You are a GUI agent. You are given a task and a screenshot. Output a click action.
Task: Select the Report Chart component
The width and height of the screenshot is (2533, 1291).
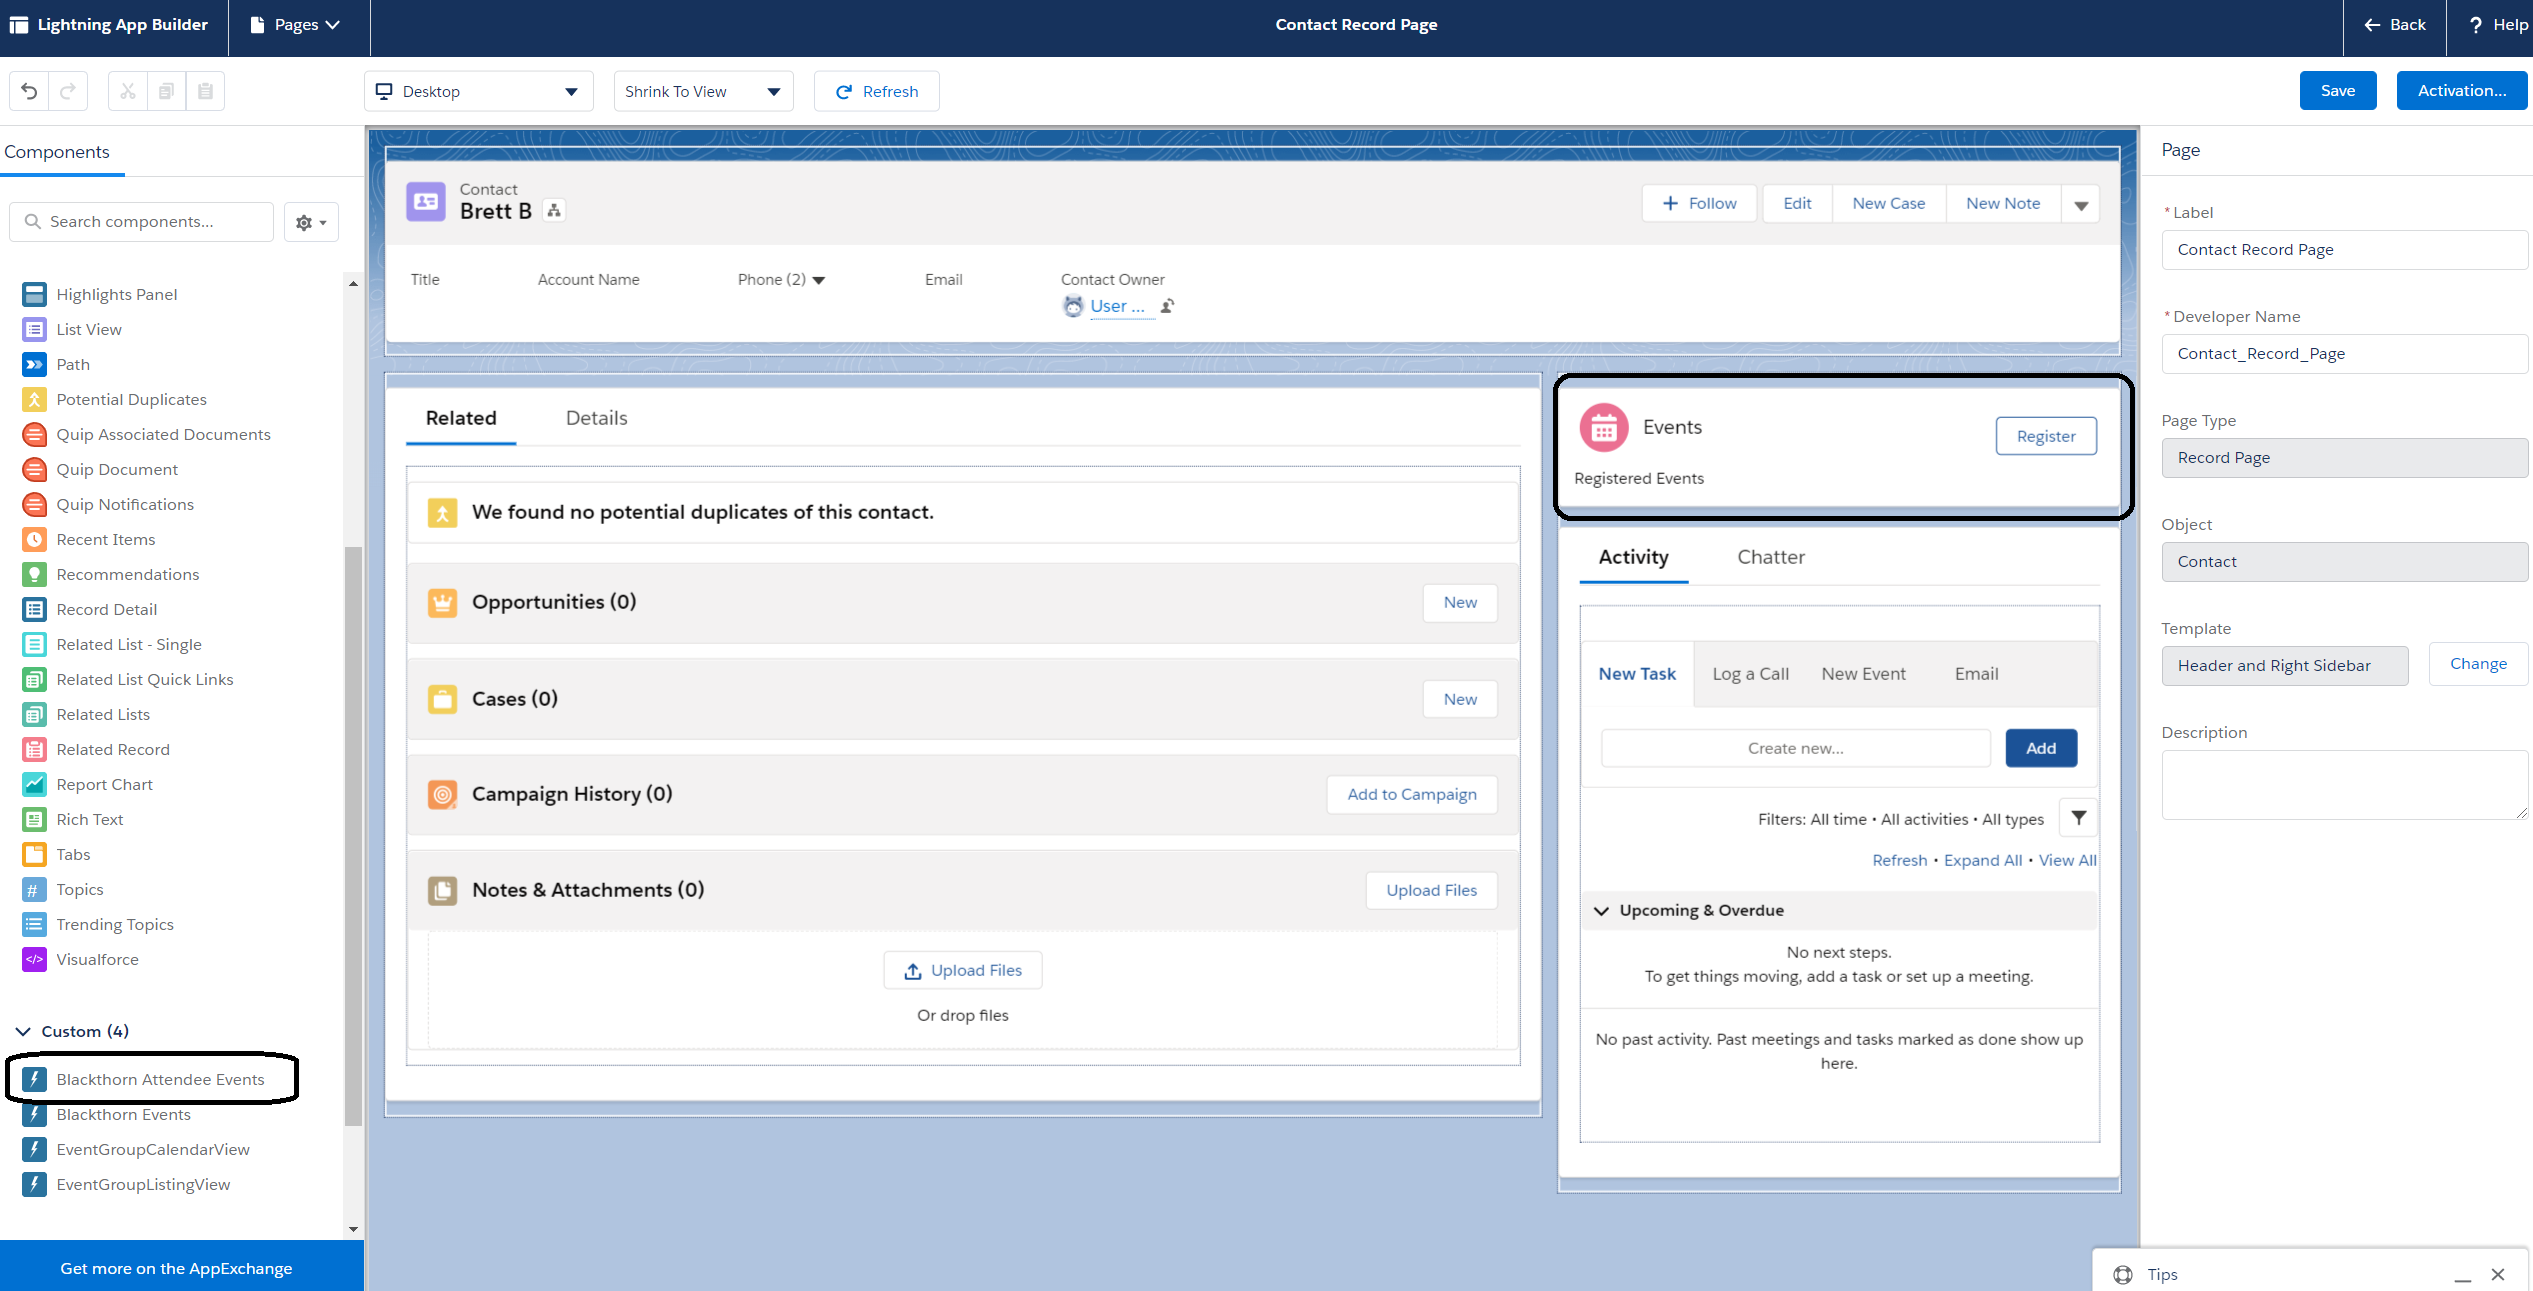(88, 784)
